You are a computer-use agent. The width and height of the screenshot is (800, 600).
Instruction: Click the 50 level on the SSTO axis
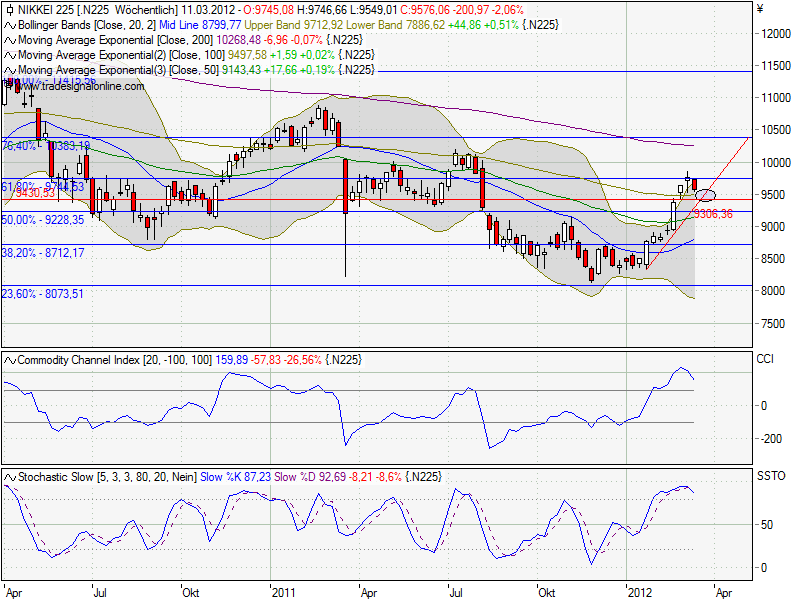766,525
